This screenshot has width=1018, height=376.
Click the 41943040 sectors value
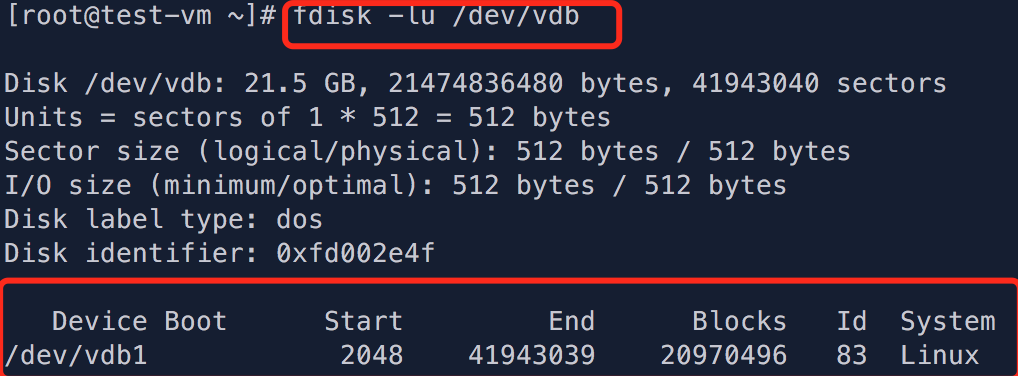[819, 83]
